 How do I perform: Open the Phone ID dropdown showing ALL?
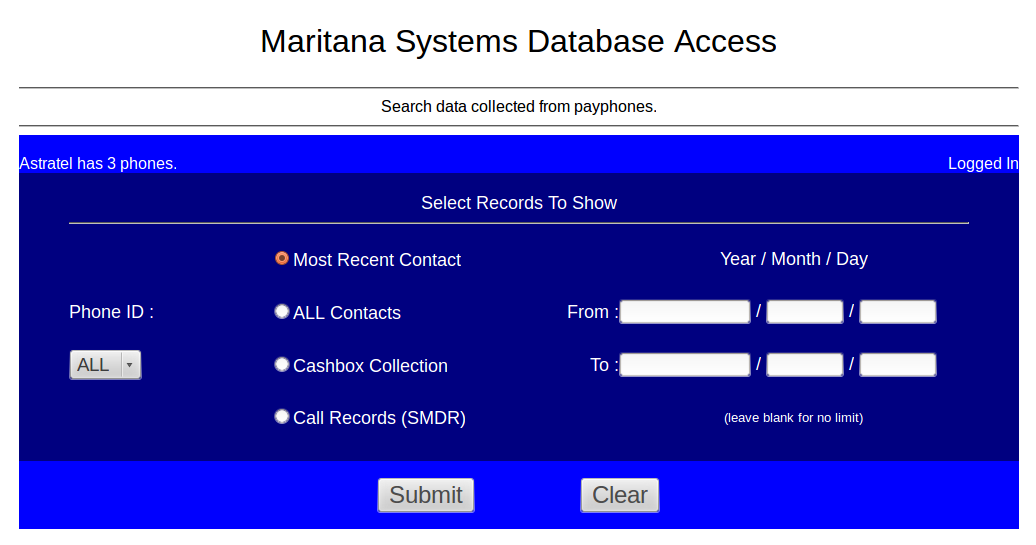tap(105, 365)
